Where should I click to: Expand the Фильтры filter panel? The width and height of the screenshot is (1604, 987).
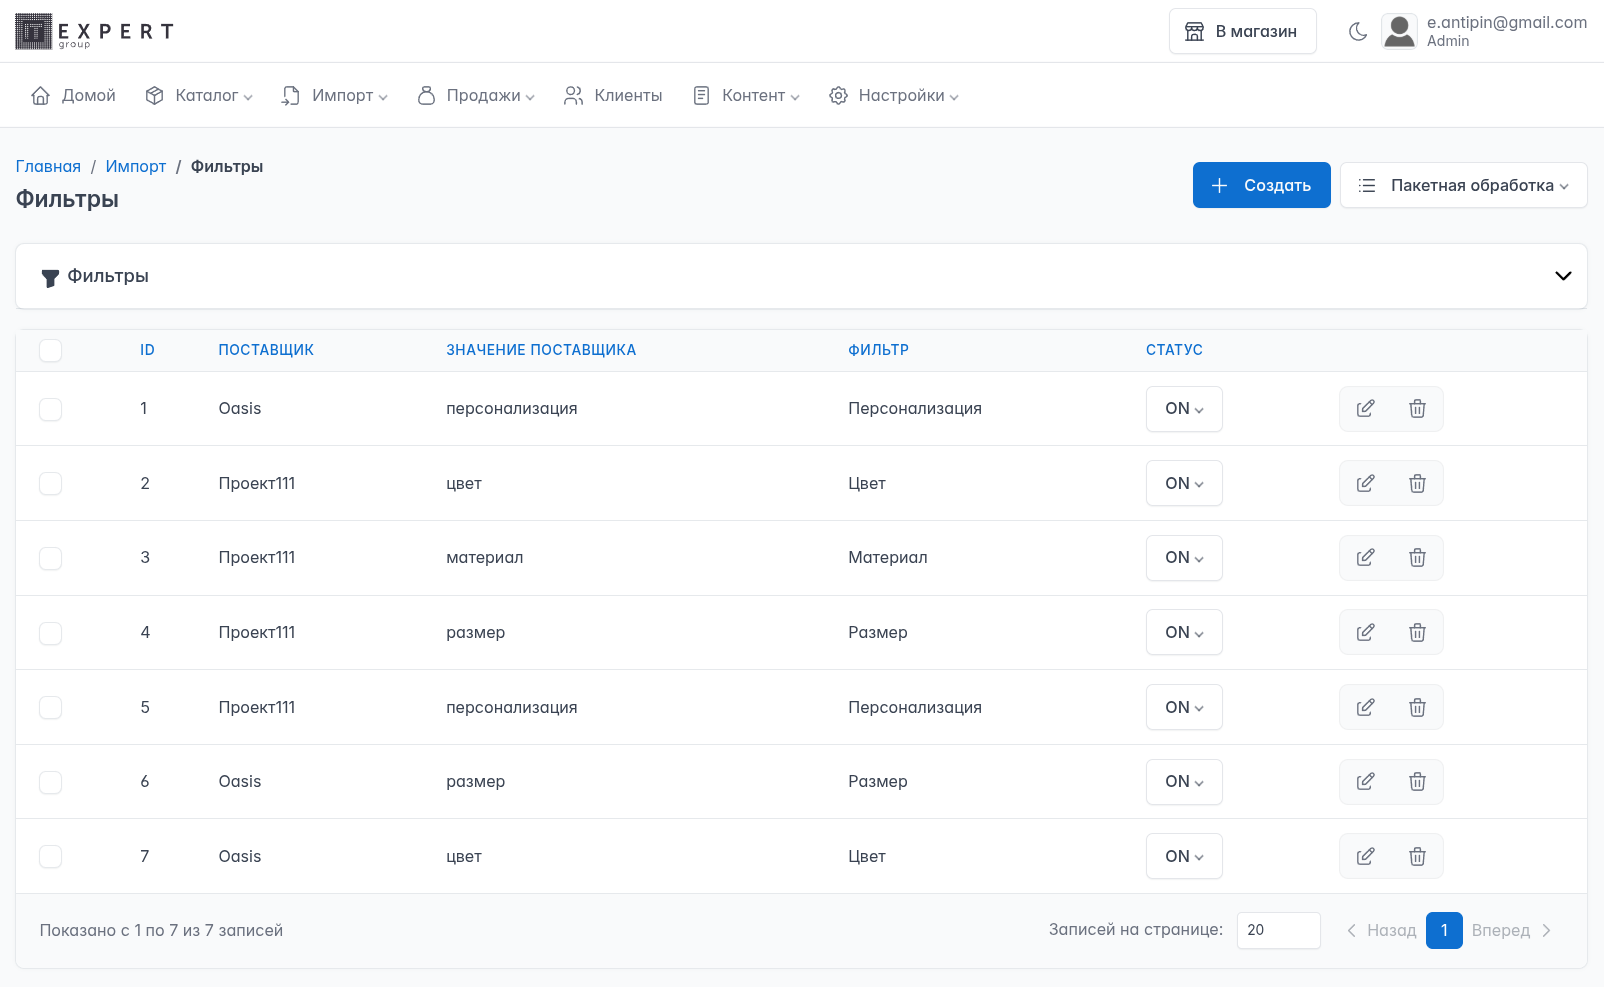pos(1562,276)
